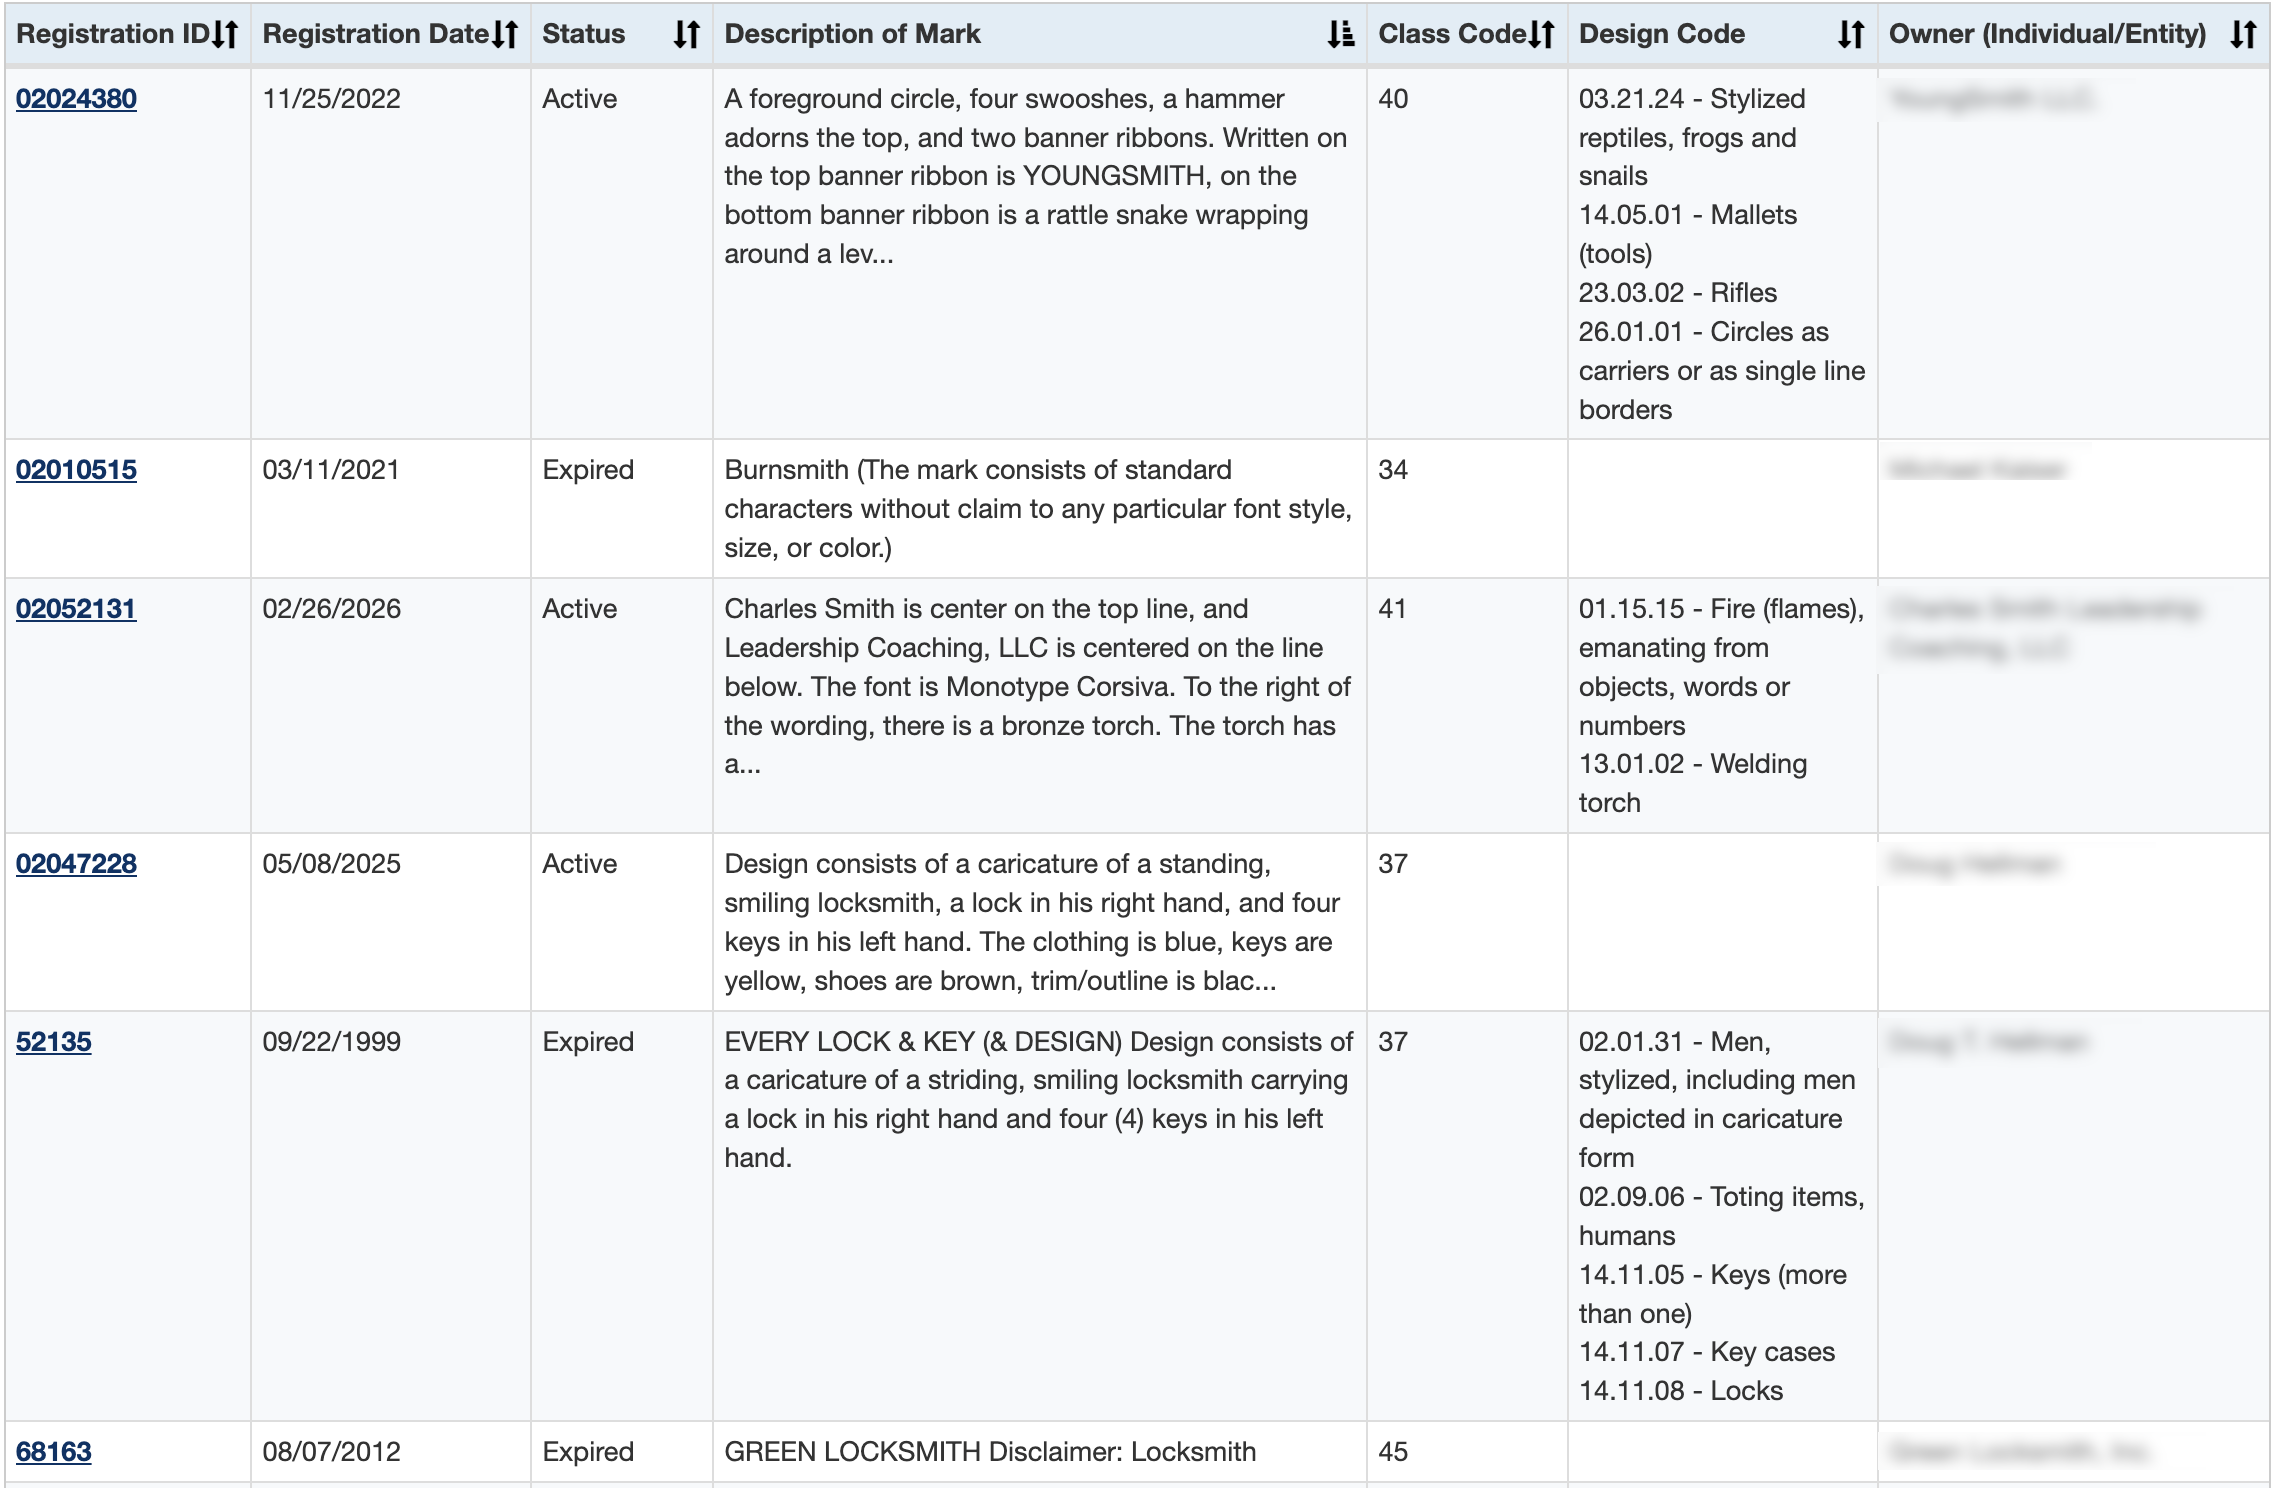
Task: Select date 02/26/2026
Action: [331, 609]
